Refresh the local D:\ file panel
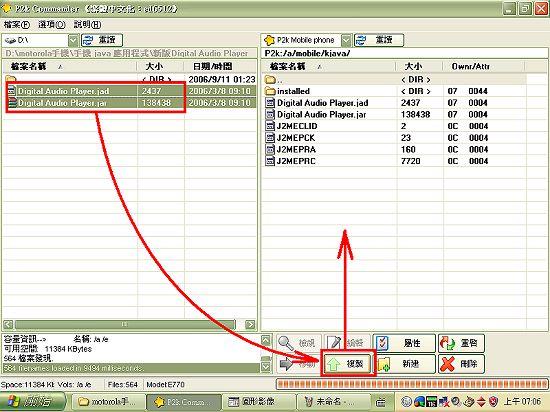This screenshot has width=550, height=412. (x=102, y=40)
